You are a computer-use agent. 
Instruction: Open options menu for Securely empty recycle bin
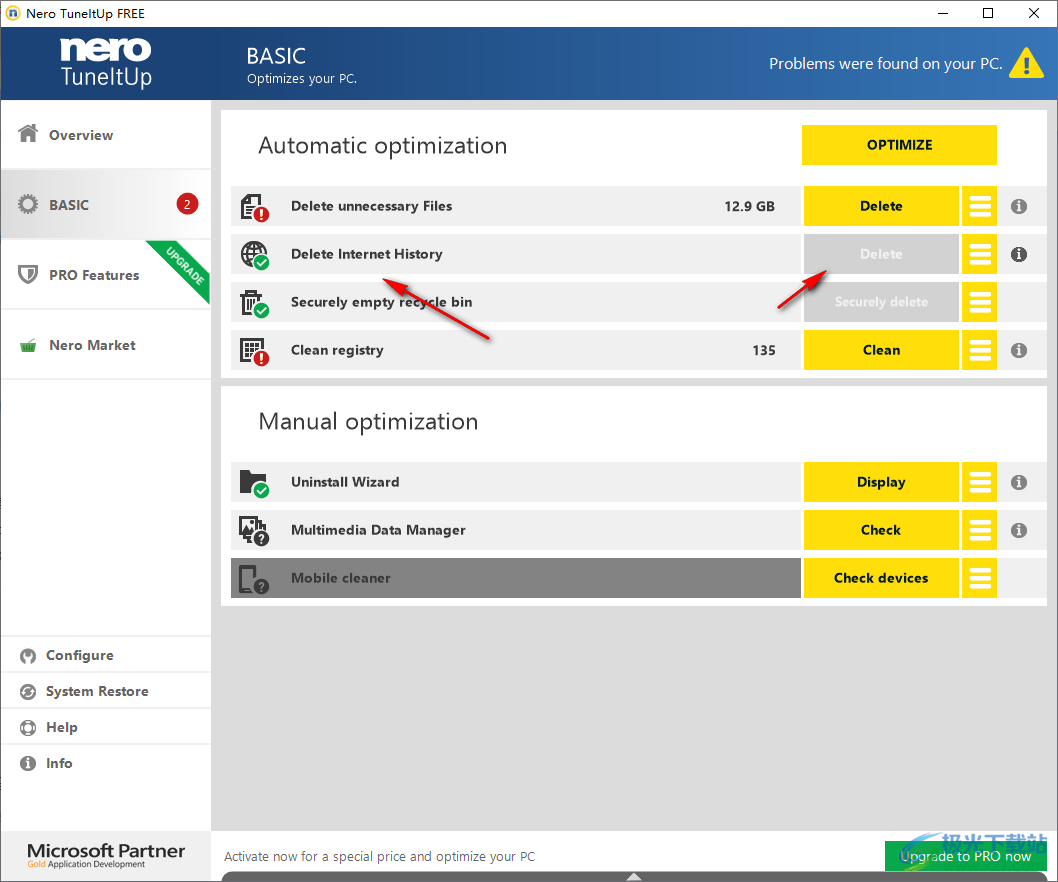tap(979, 302)
